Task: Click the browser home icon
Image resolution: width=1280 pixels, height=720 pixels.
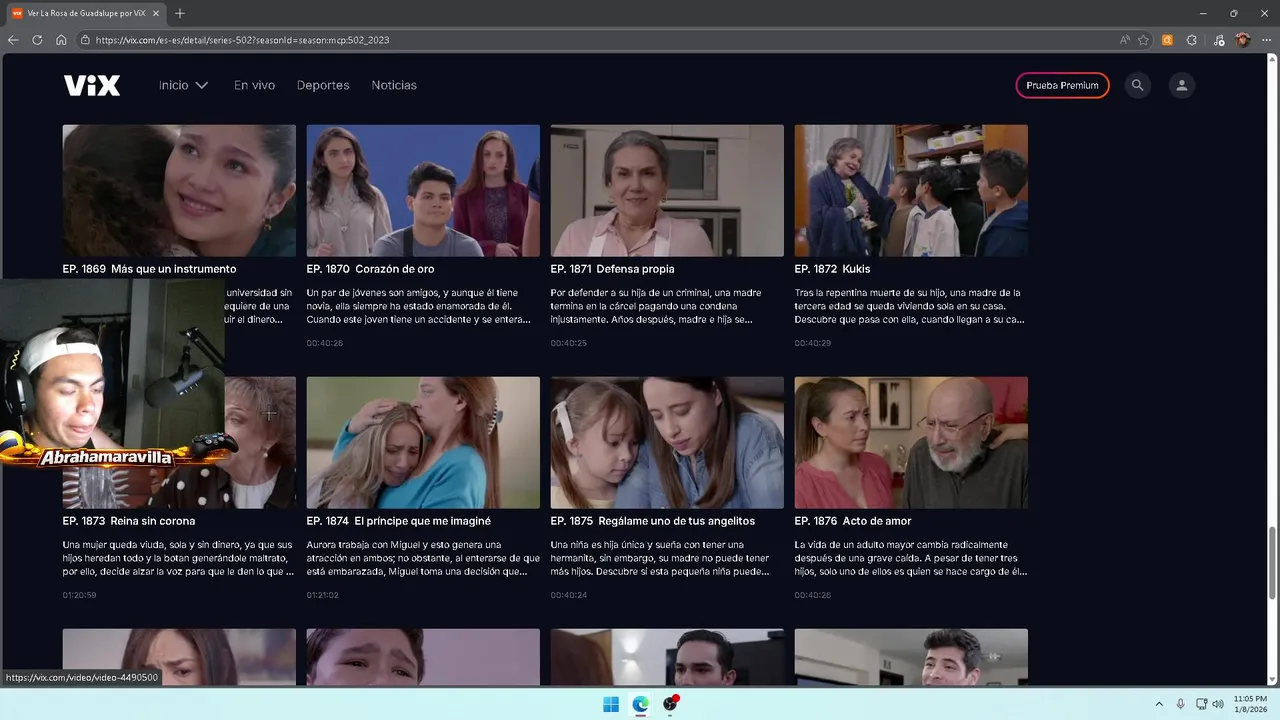Action: point(61,40)
